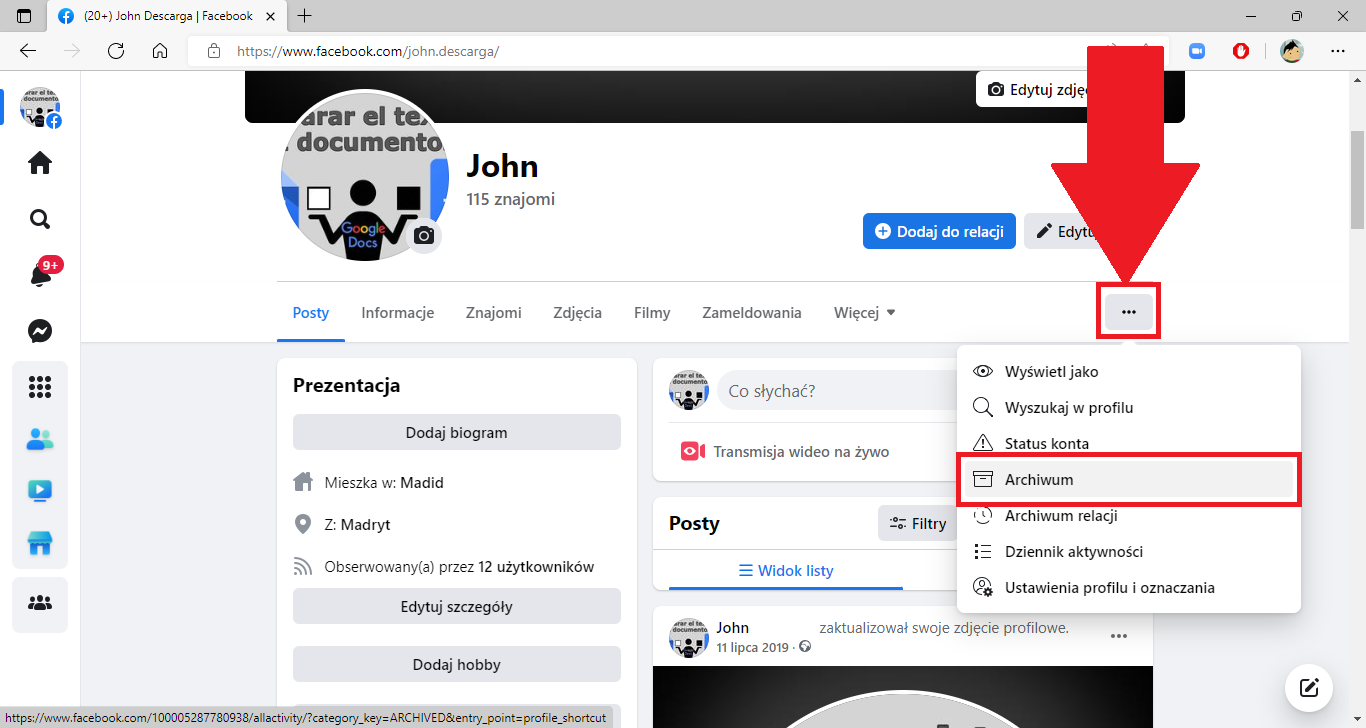Select Wyświetl jako from the menu

[1129, 371]
